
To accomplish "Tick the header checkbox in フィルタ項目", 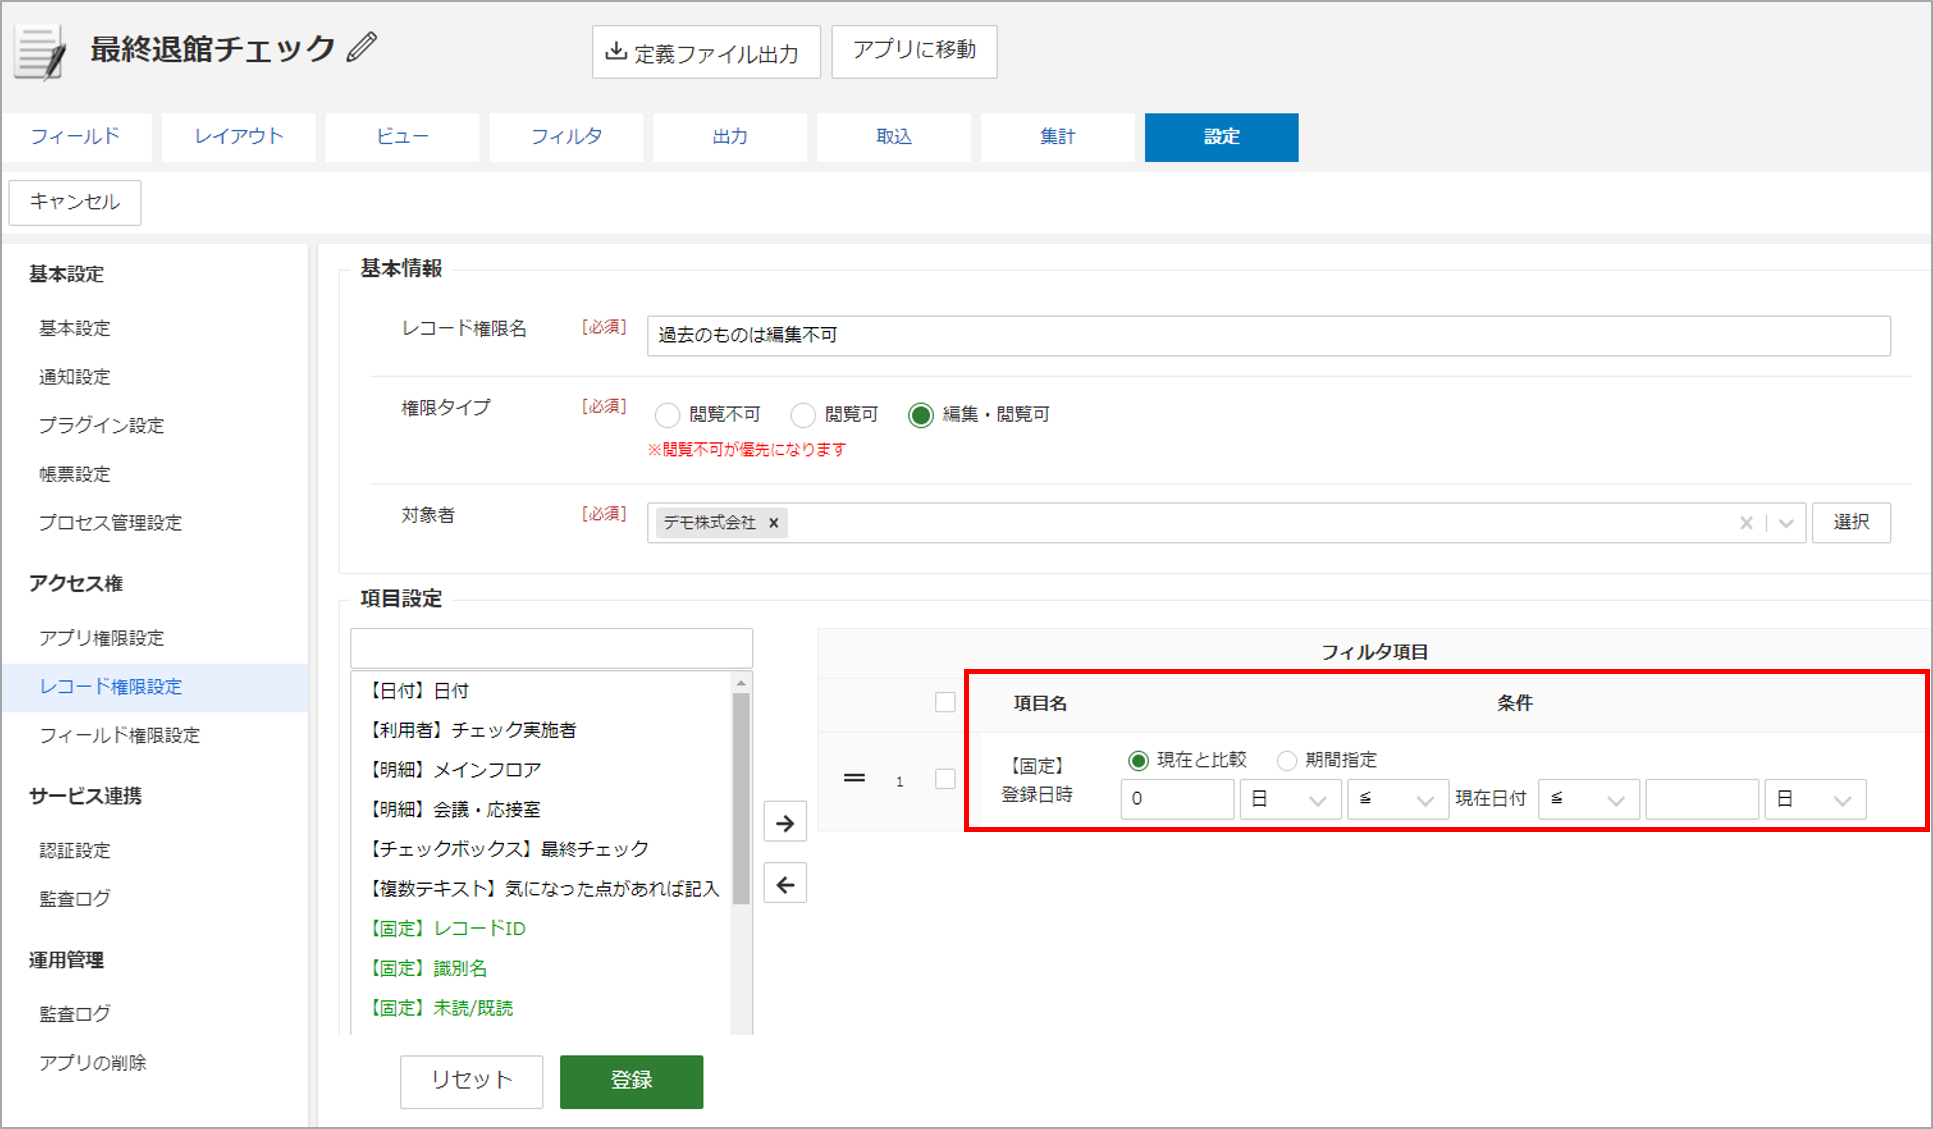I will click(x=945, y=702).
